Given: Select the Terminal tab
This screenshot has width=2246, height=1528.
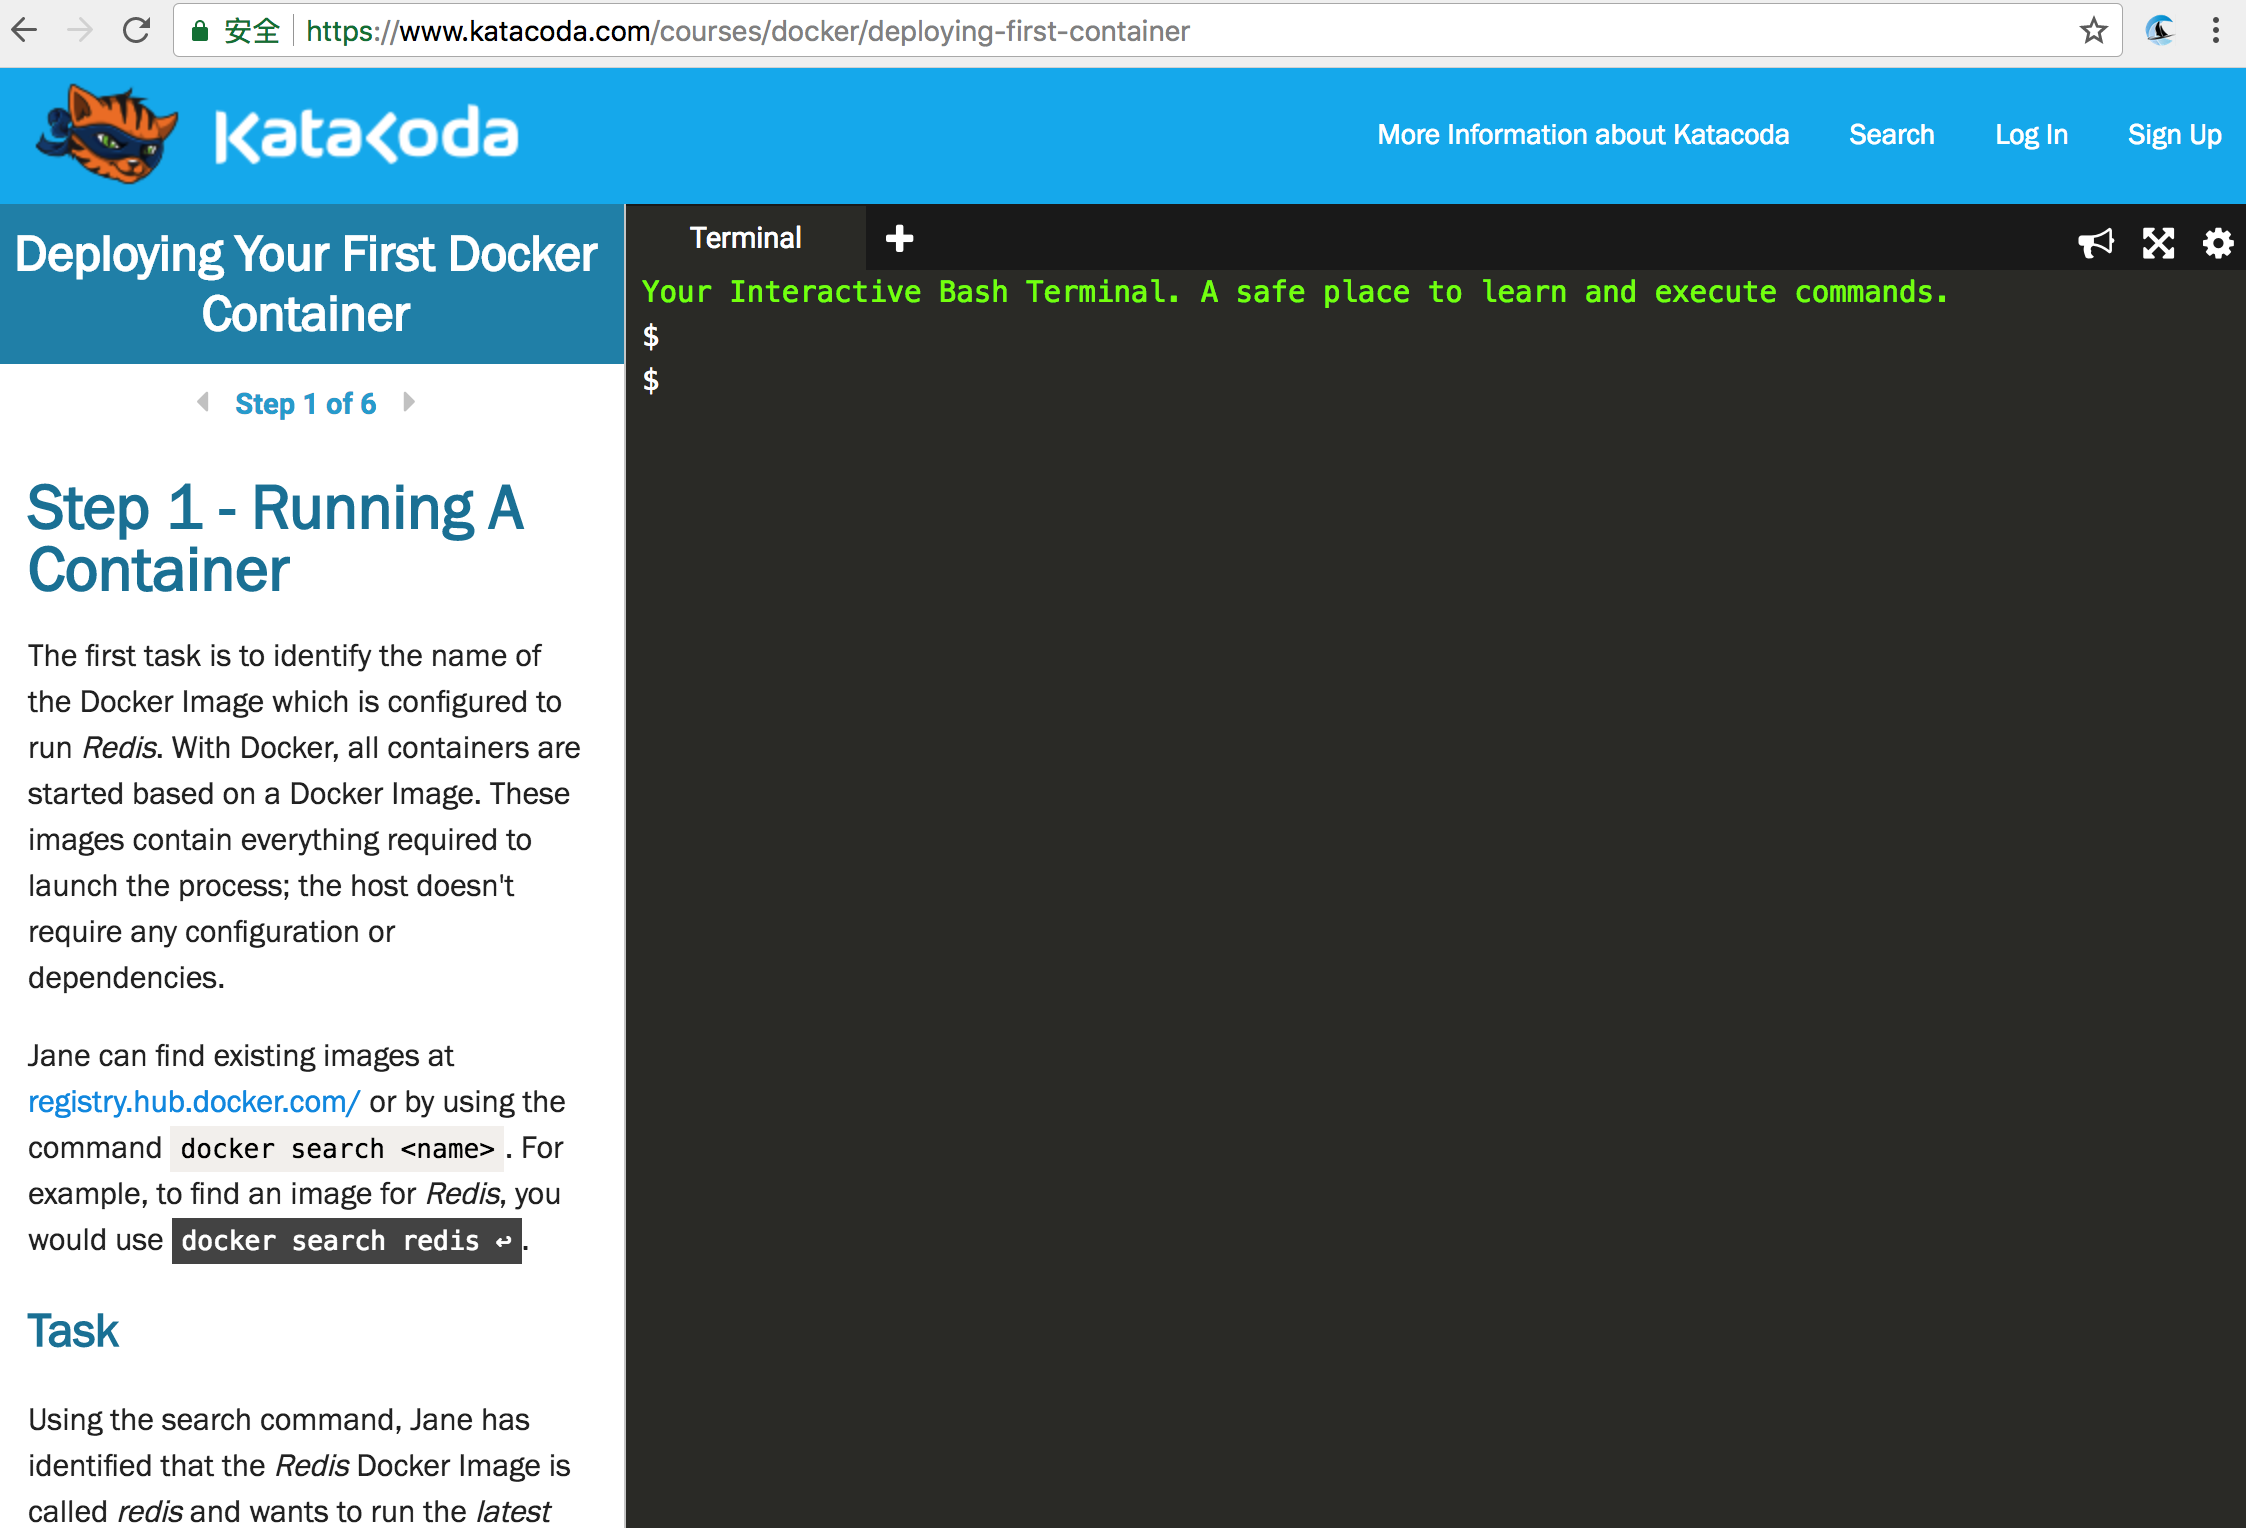Looking at the screenshot, I should 746,238.
